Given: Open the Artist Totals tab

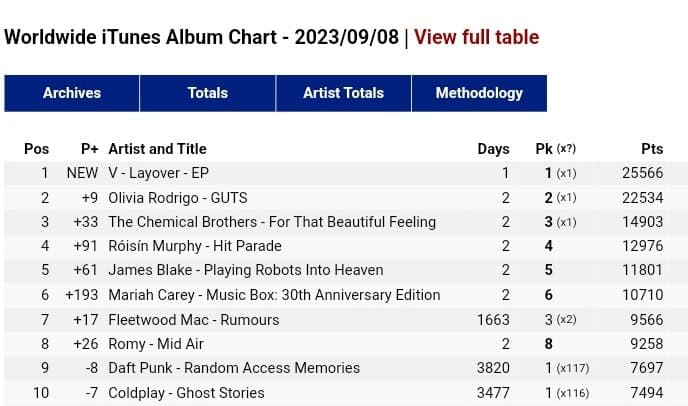Looking at the screenshot, I should (343, 93).
